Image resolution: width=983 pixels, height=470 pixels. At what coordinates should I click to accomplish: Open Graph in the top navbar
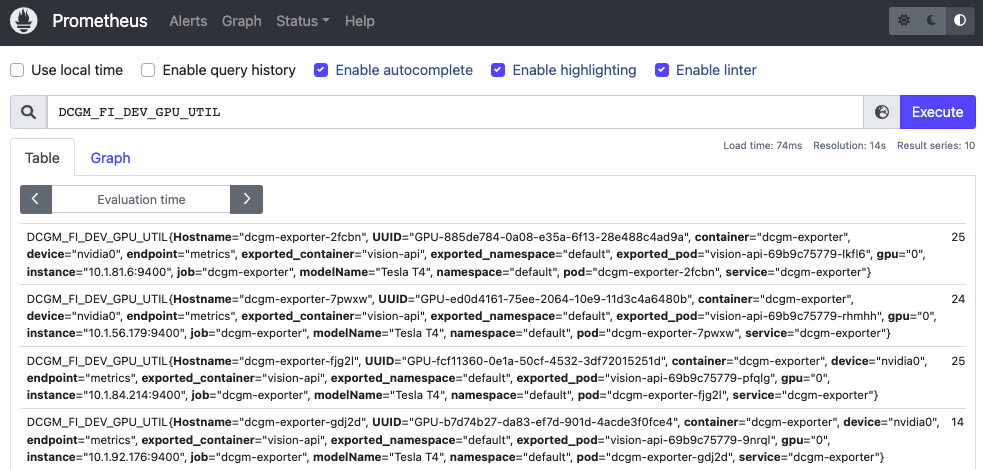(241, 21)
